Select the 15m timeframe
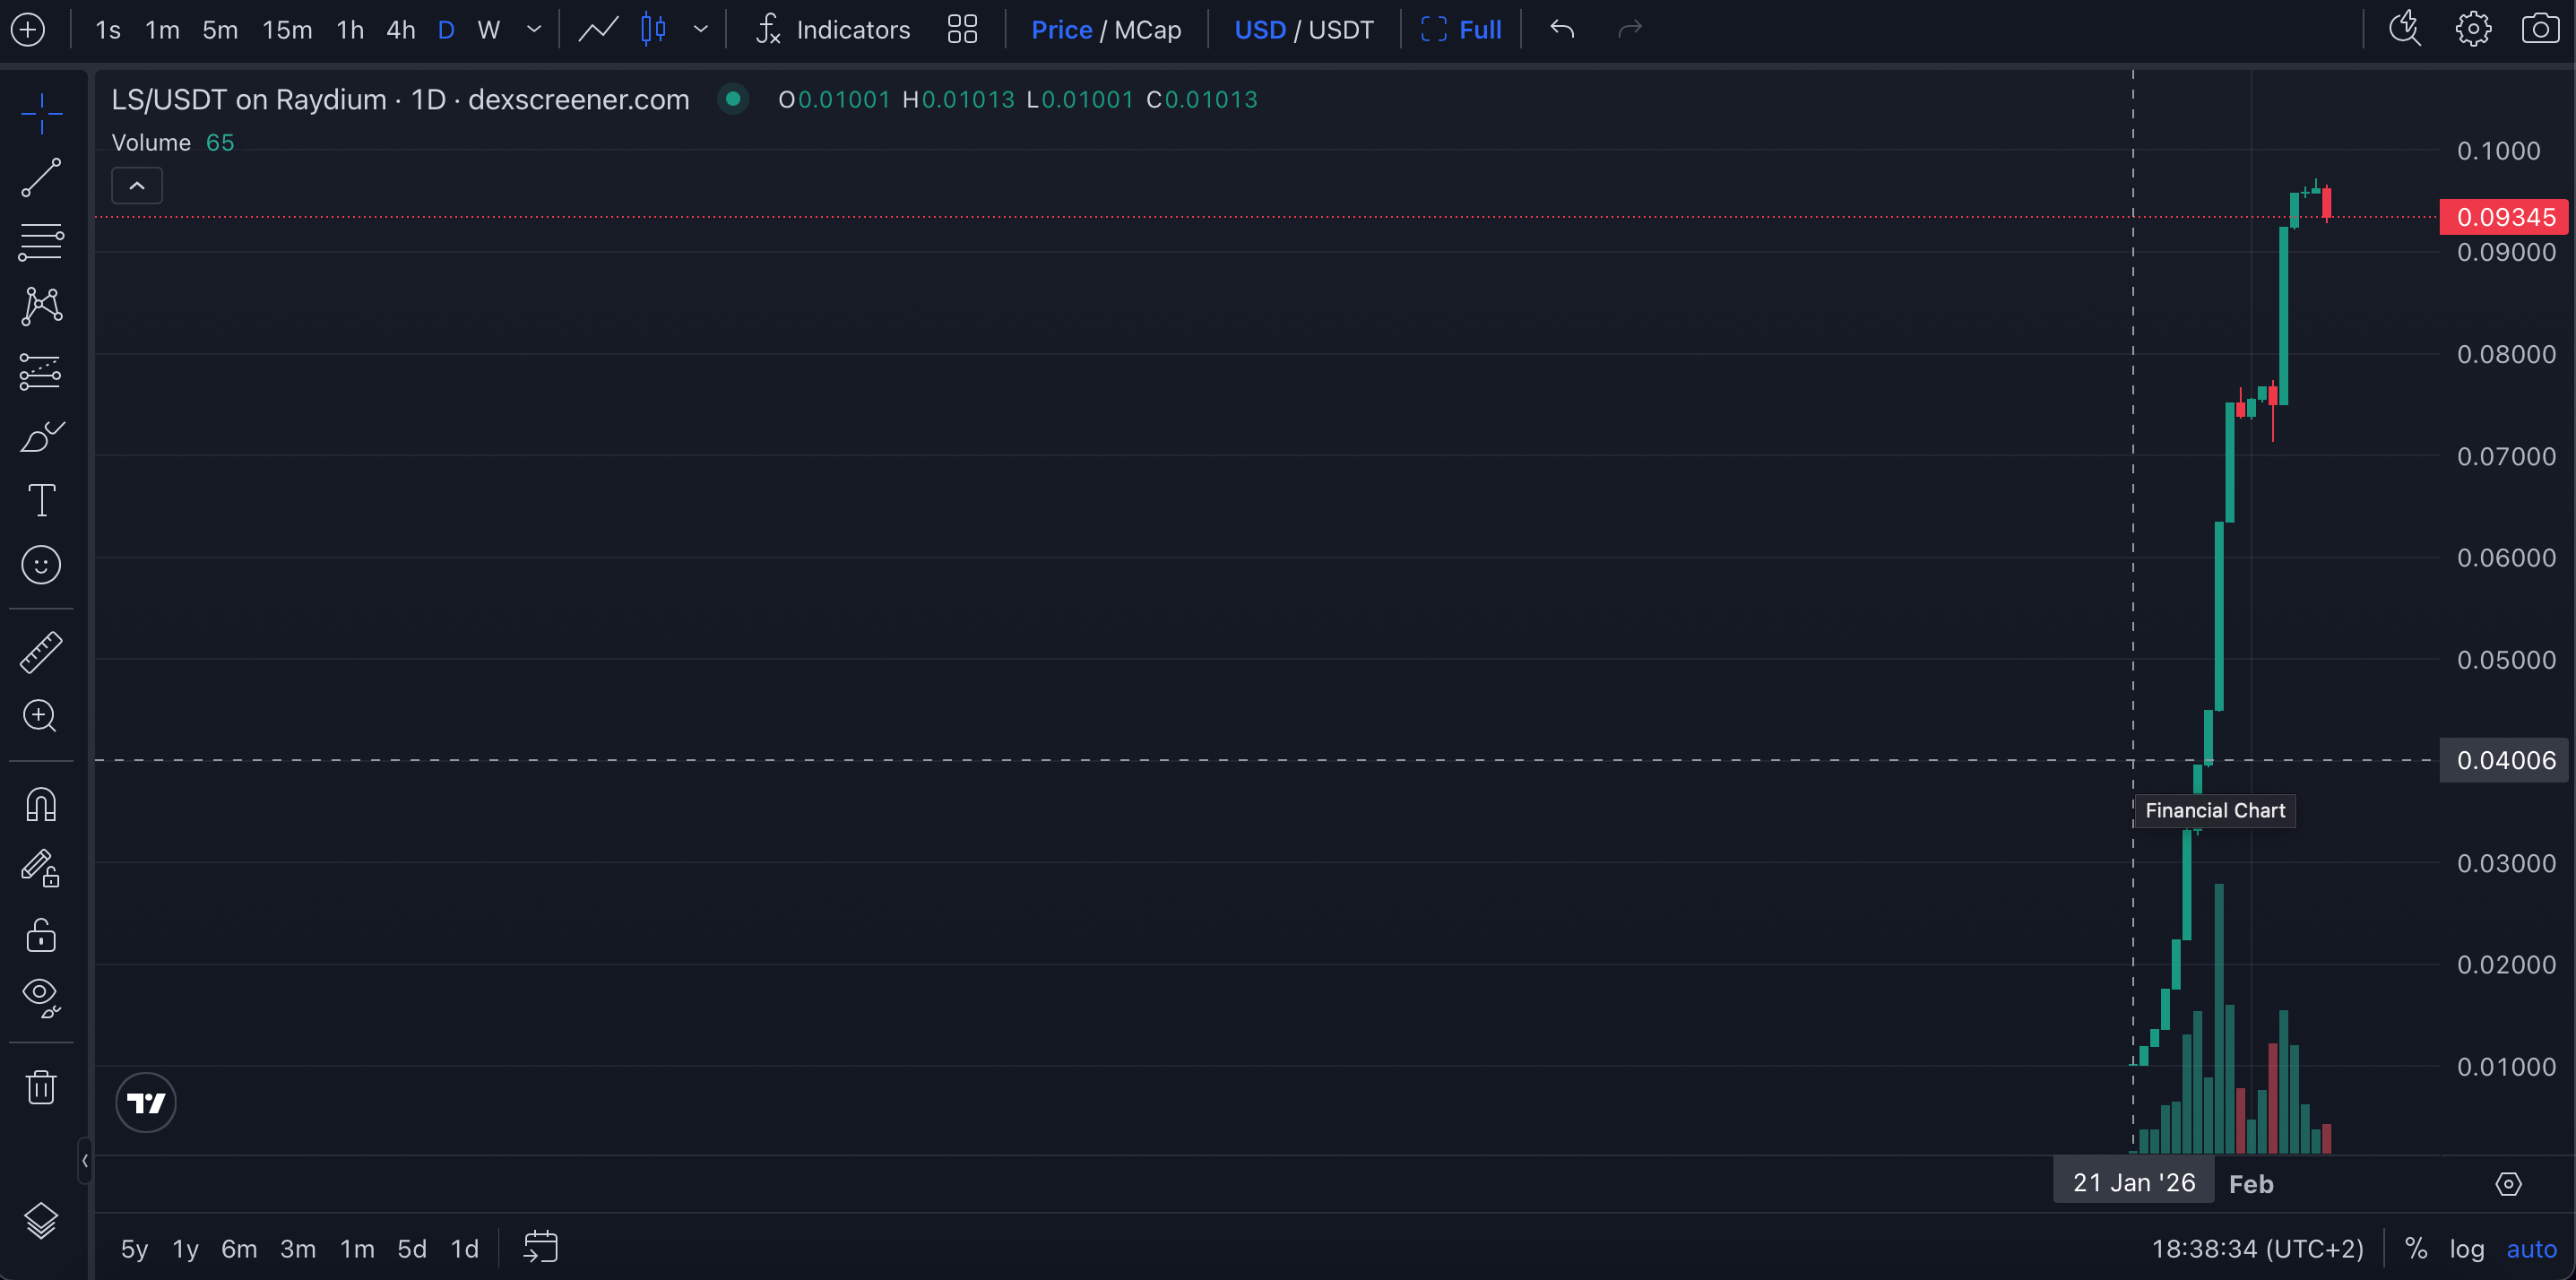 pyautogui.click(x=287, y=30)
